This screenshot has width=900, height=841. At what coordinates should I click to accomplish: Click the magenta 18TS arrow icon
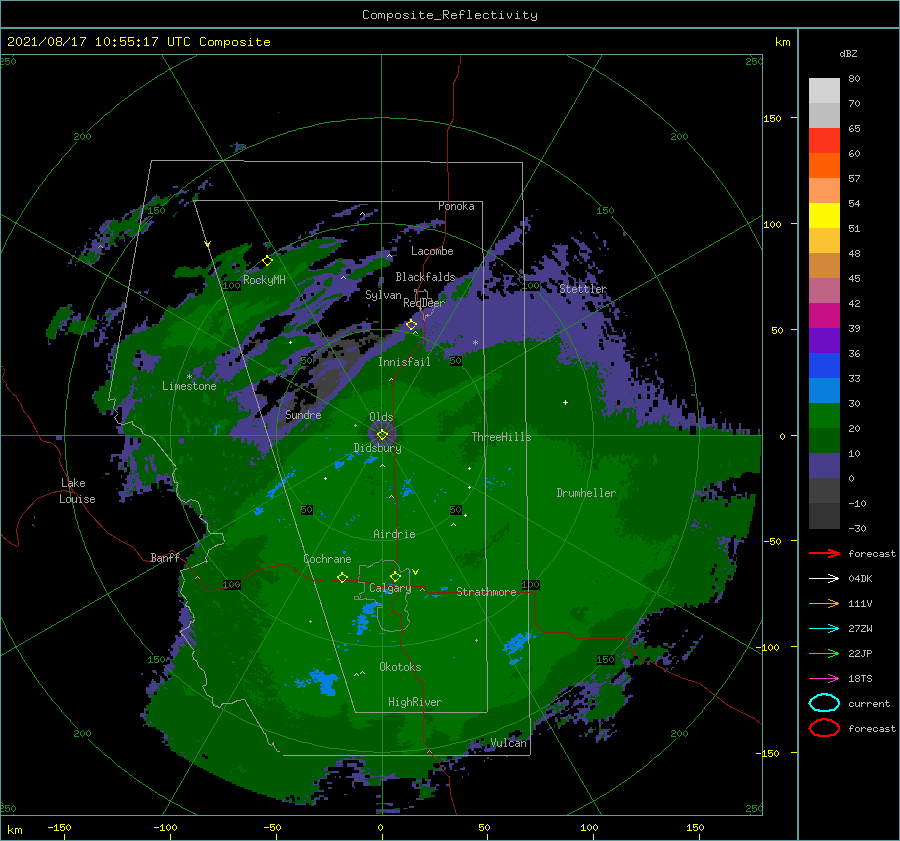click(824, 678)
